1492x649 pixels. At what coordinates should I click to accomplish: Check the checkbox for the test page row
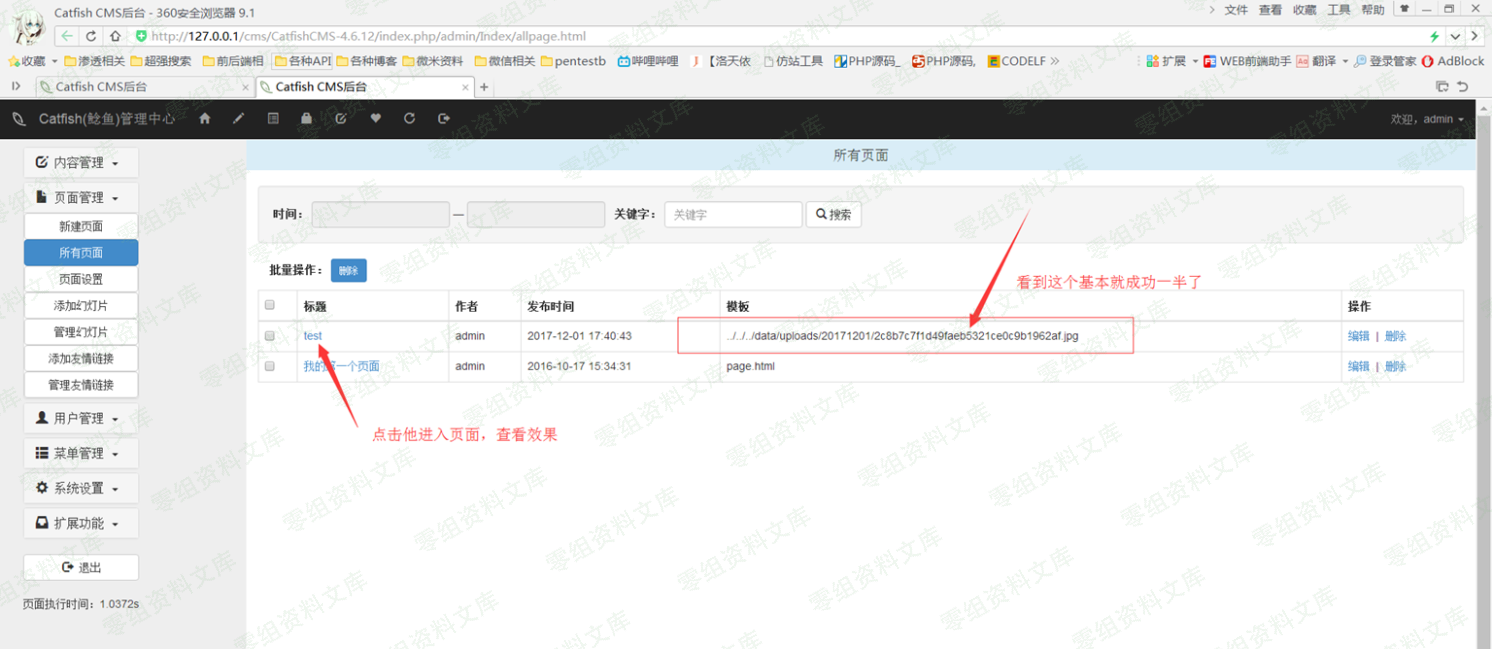pyautogui.click(x=269, y=336)
